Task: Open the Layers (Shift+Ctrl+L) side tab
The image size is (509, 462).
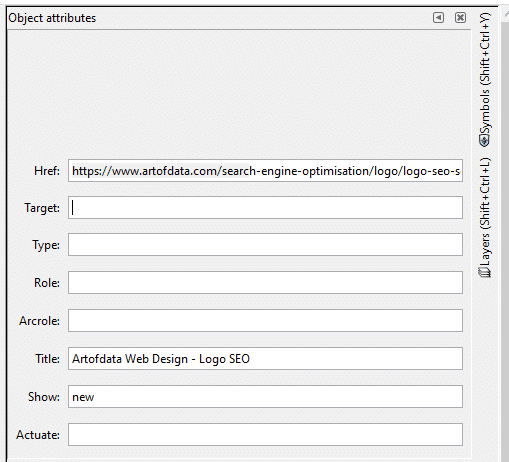Action: click(485, 217)
